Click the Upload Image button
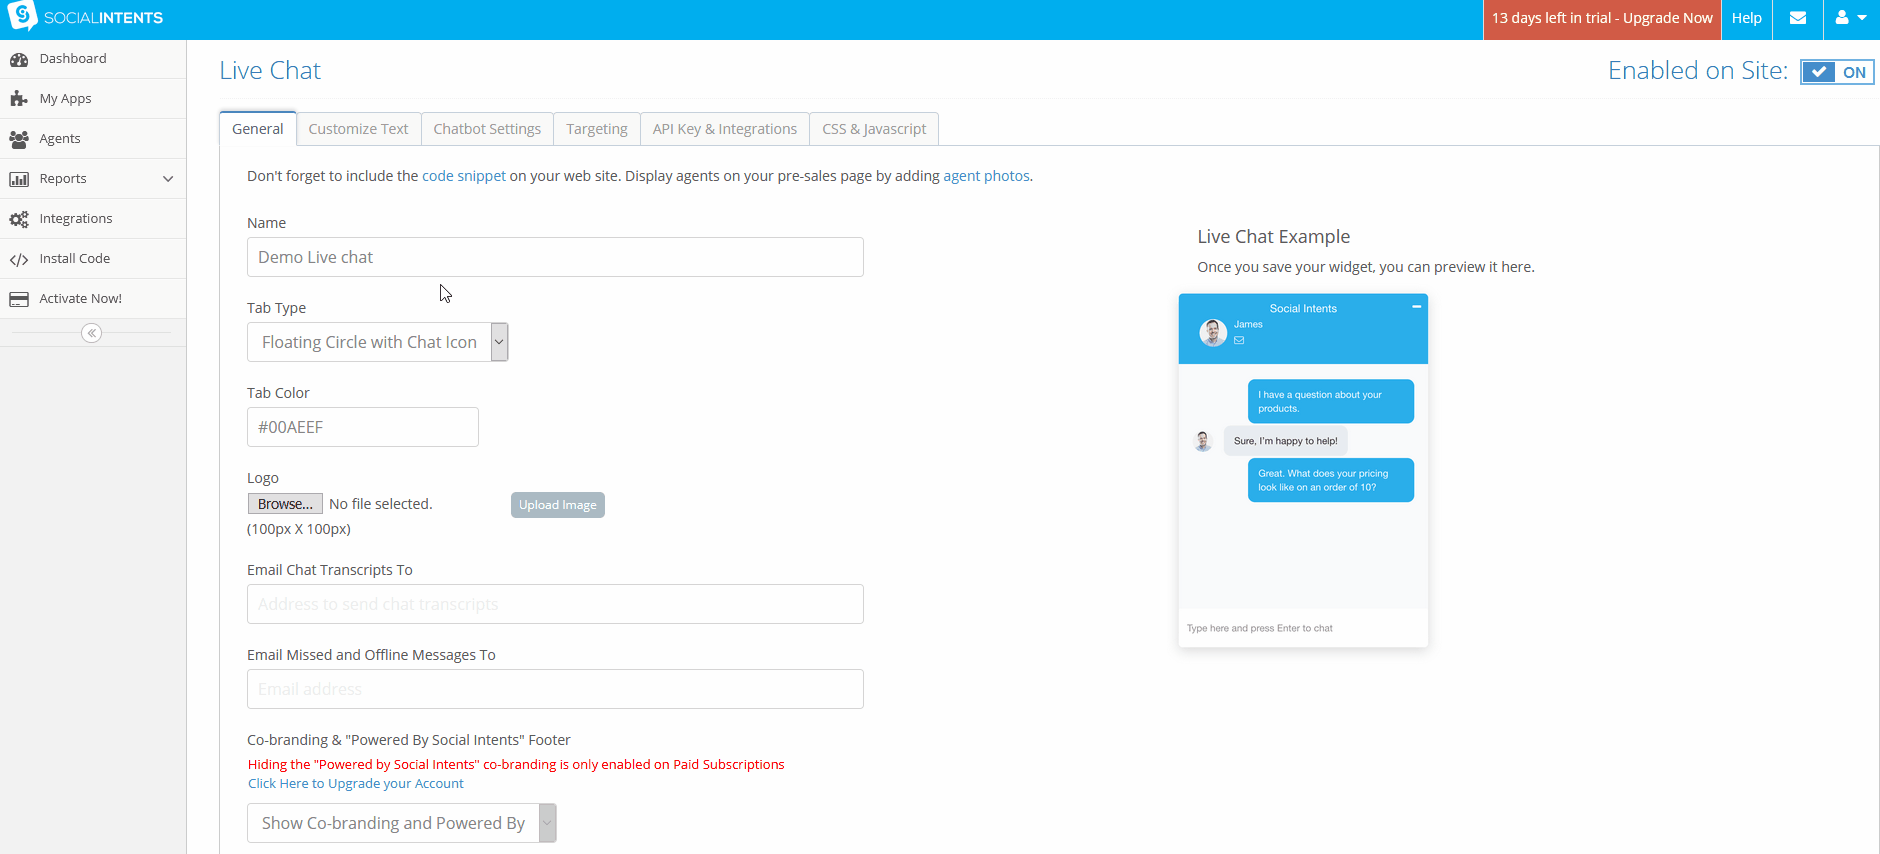 point(558,505)
